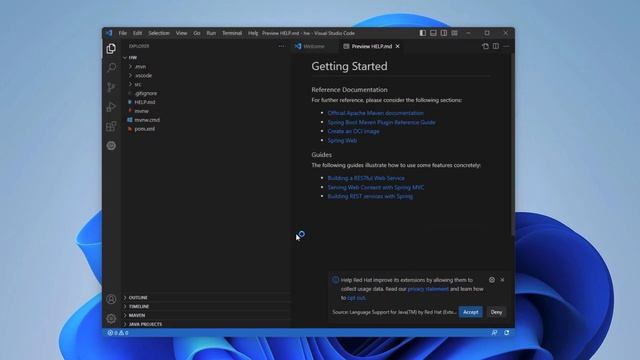Open the Terminal menu
The image size is (640, 360).
[232, 33]
